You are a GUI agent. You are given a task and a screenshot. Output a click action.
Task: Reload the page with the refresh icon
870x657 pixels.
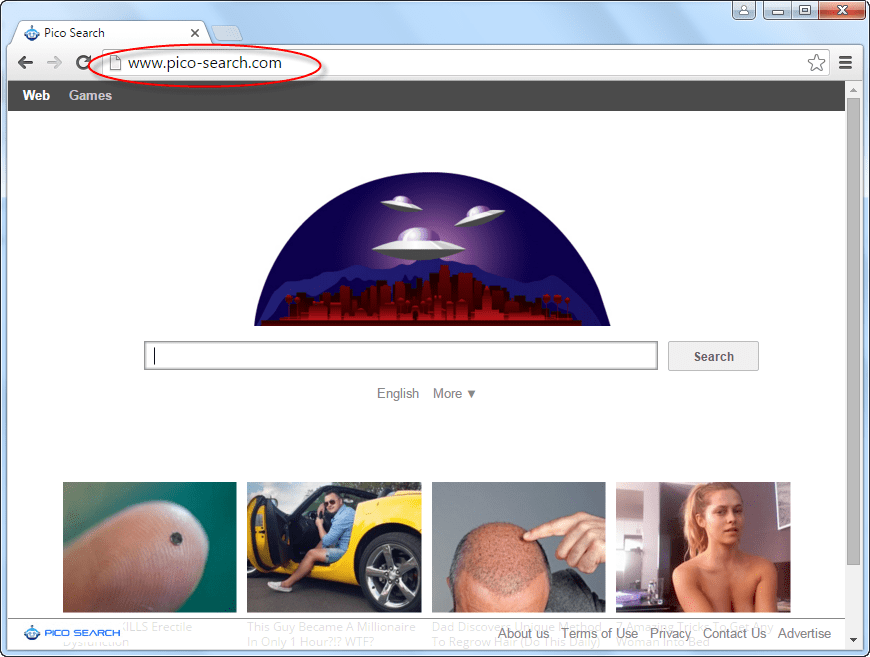click(x=83, y=63)
